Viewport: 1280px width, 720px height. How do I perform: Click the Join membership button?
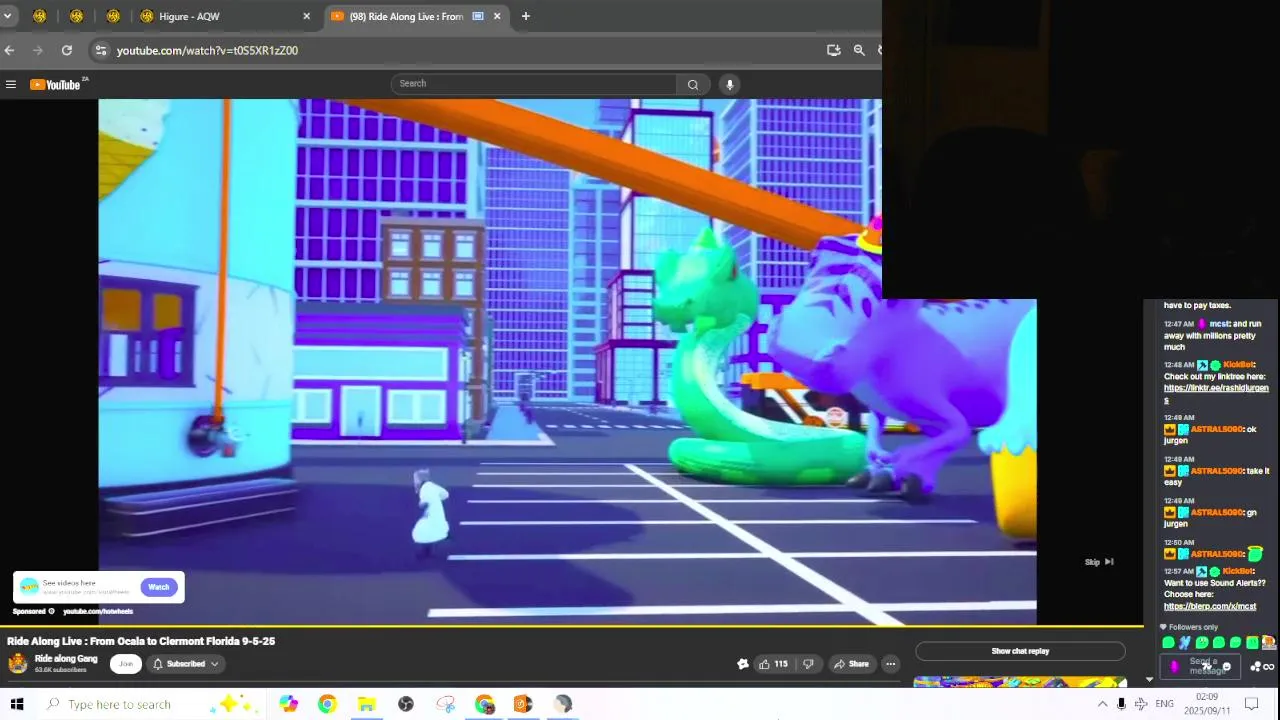[x=126, y=664]
